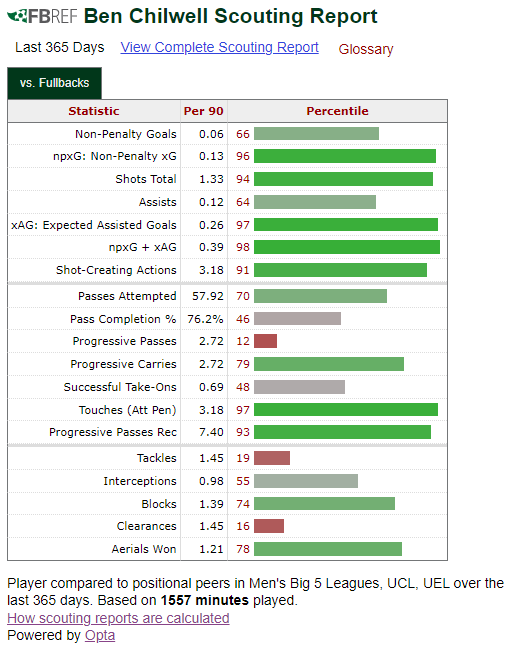Select the Shot-Creating Actions statistic label

116,270
